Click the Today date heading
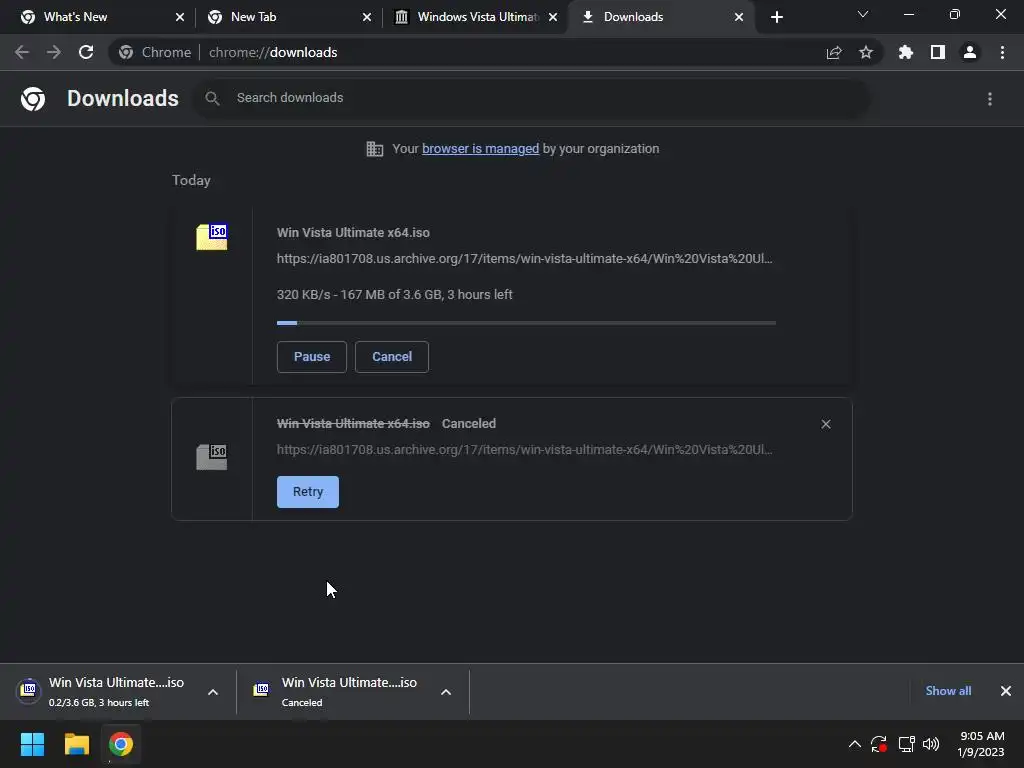Screen dimensions: 1024x768 click(x=191, y=180)
